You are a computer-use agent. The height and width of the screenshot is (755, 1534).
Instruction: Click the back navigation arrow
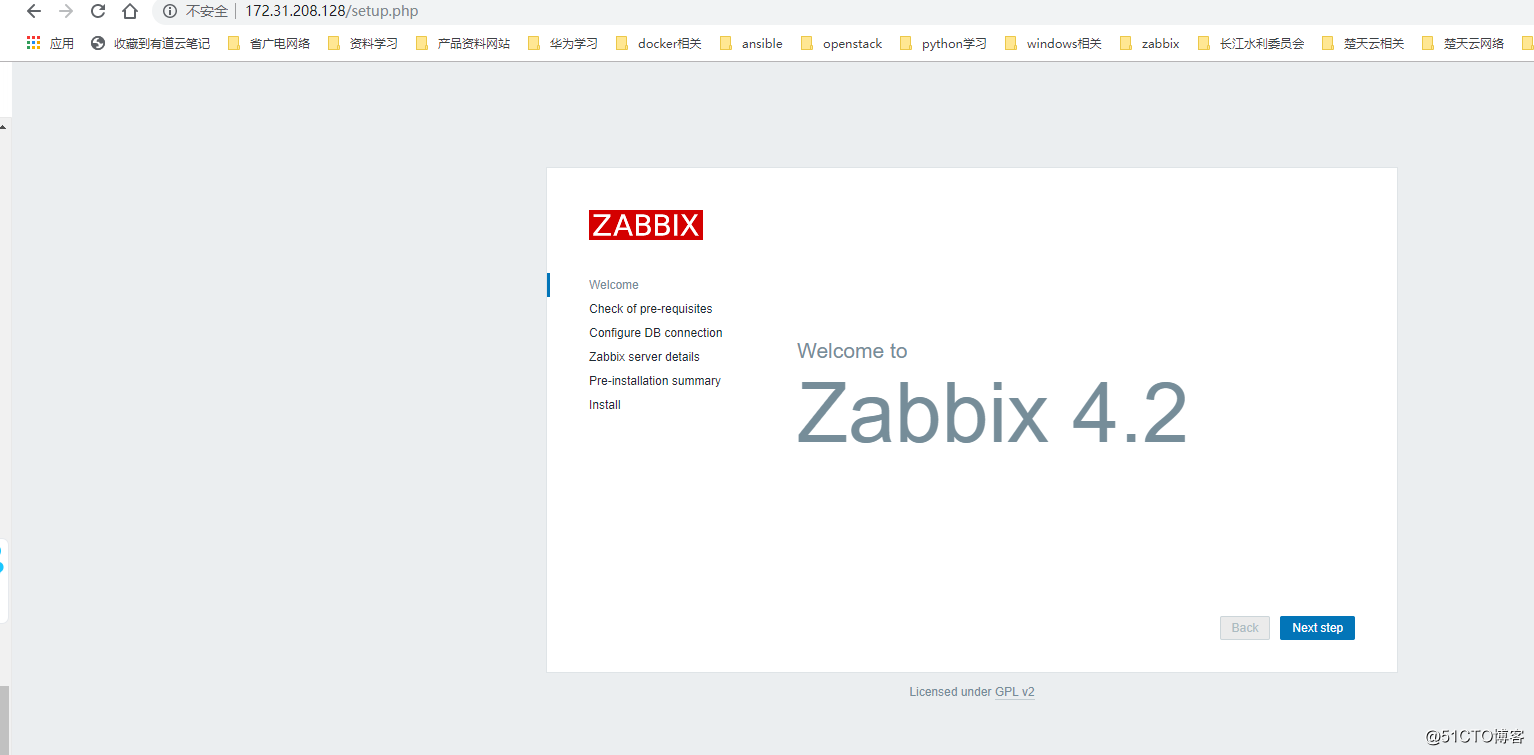coord(33,12)
